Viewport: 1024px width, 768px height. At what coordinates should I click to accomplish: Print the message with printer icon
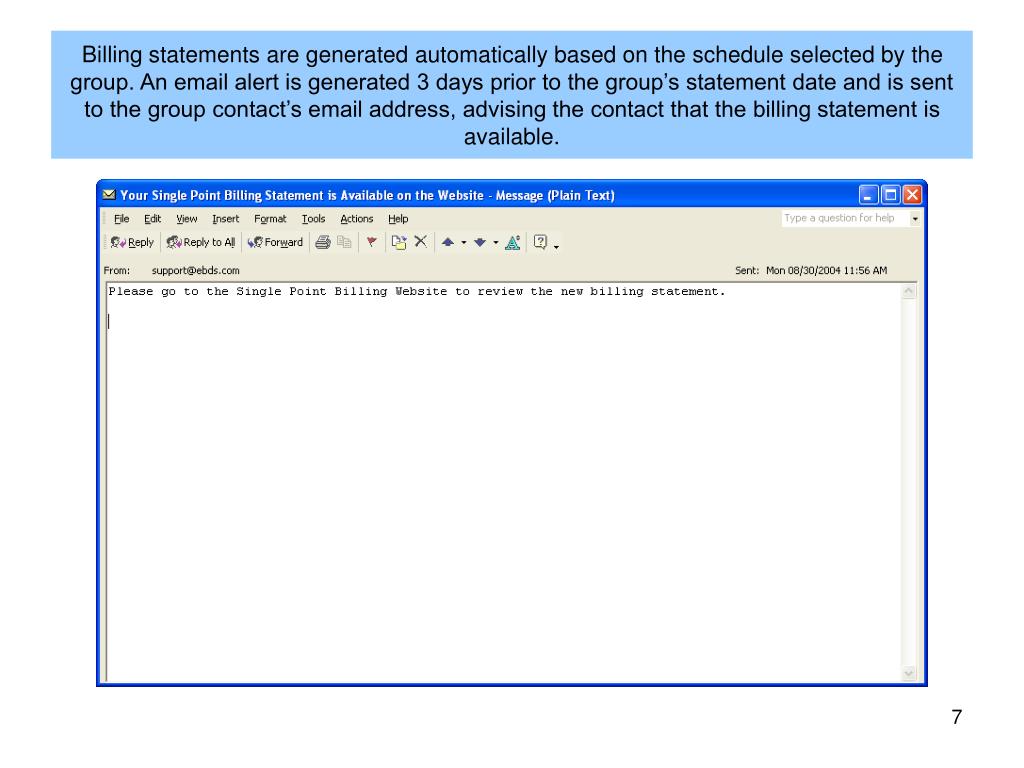(x=323, y=242)
